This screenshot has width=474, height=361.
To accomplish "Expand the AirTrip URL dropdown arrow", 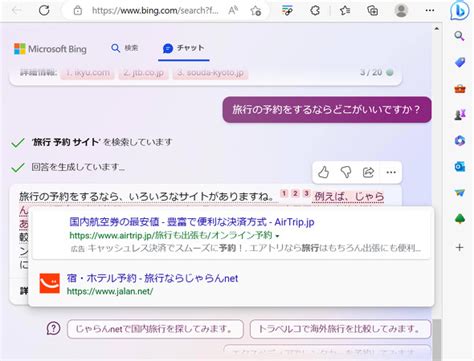I will point(277,236).
